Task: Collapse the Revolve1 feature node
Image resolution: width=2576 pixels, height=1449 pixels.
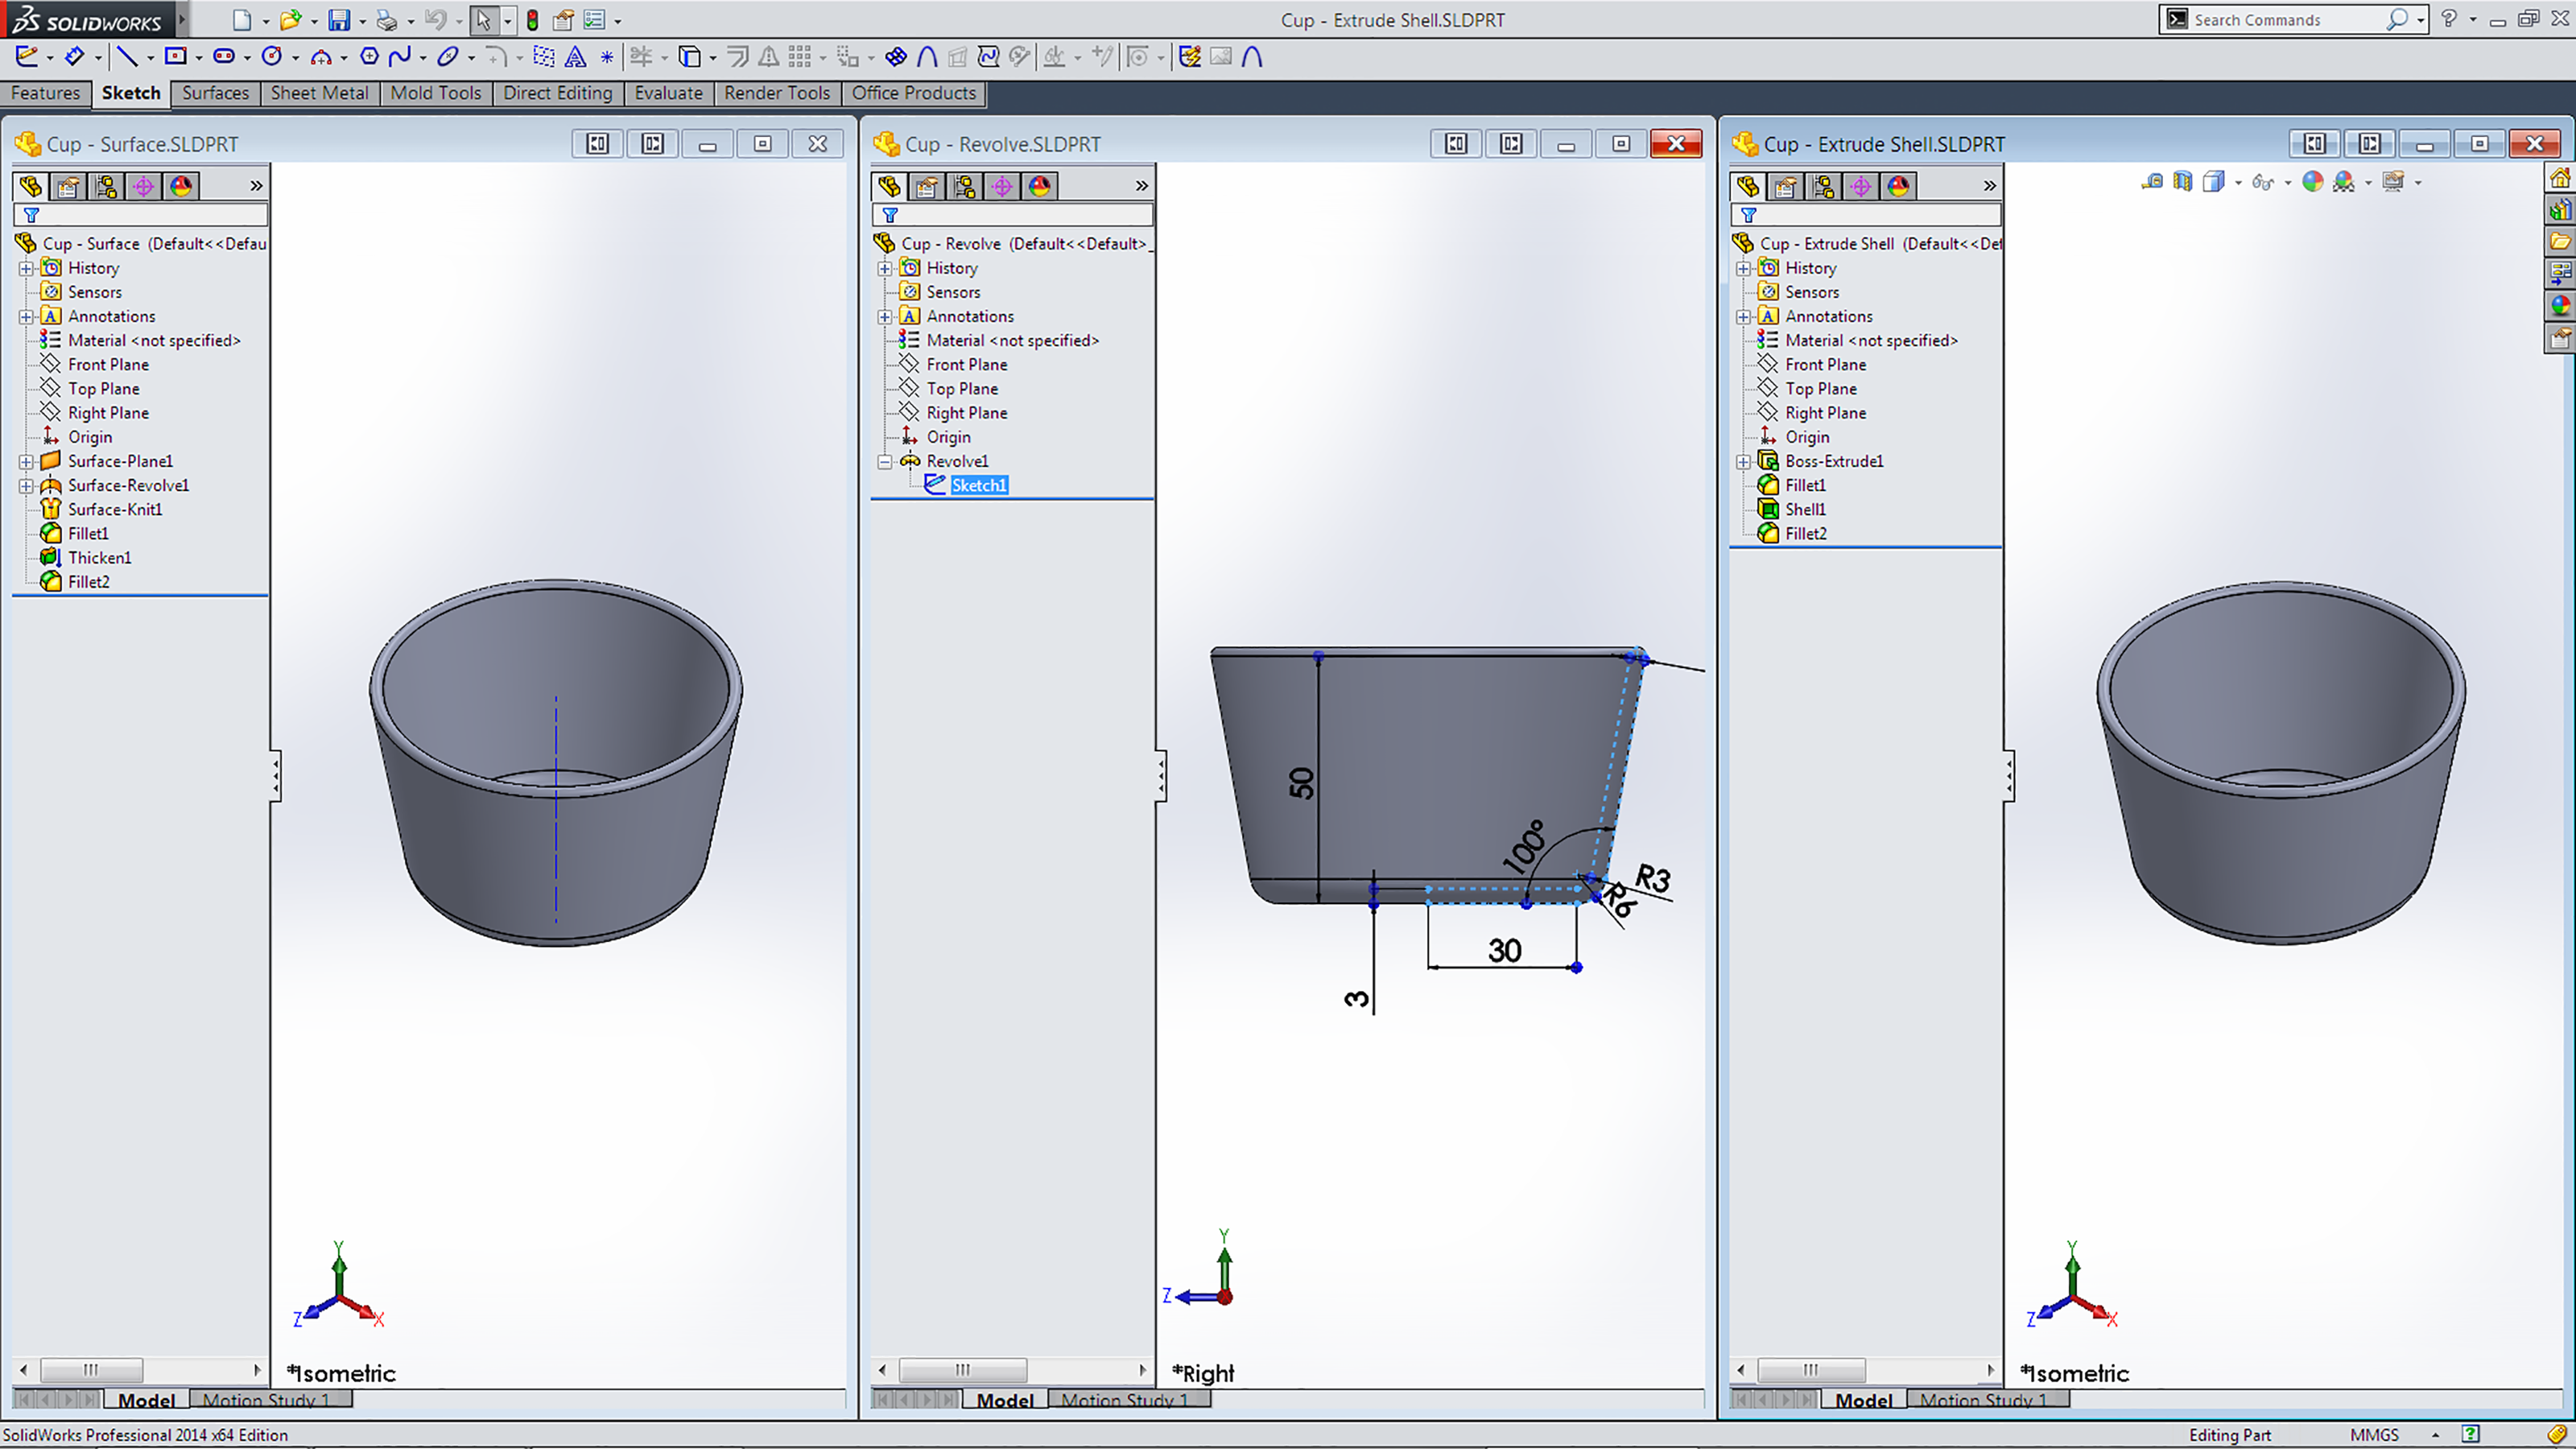Action: 885,462
